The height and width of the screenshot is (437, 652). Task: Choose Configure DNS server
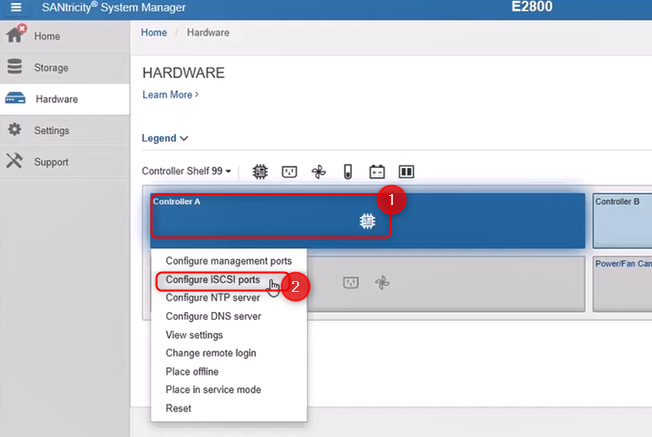click(229, 316)
